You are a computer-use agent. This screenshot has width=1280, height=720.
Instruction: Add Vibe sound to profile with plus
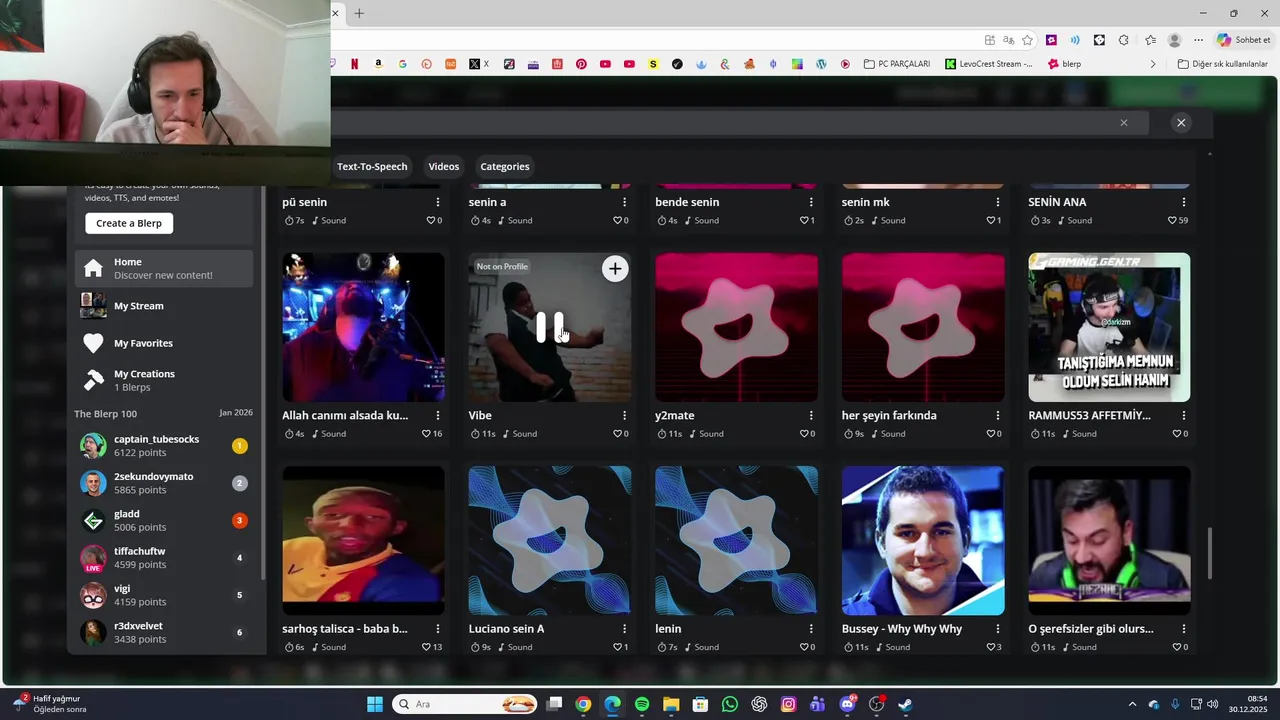point(615,268)
